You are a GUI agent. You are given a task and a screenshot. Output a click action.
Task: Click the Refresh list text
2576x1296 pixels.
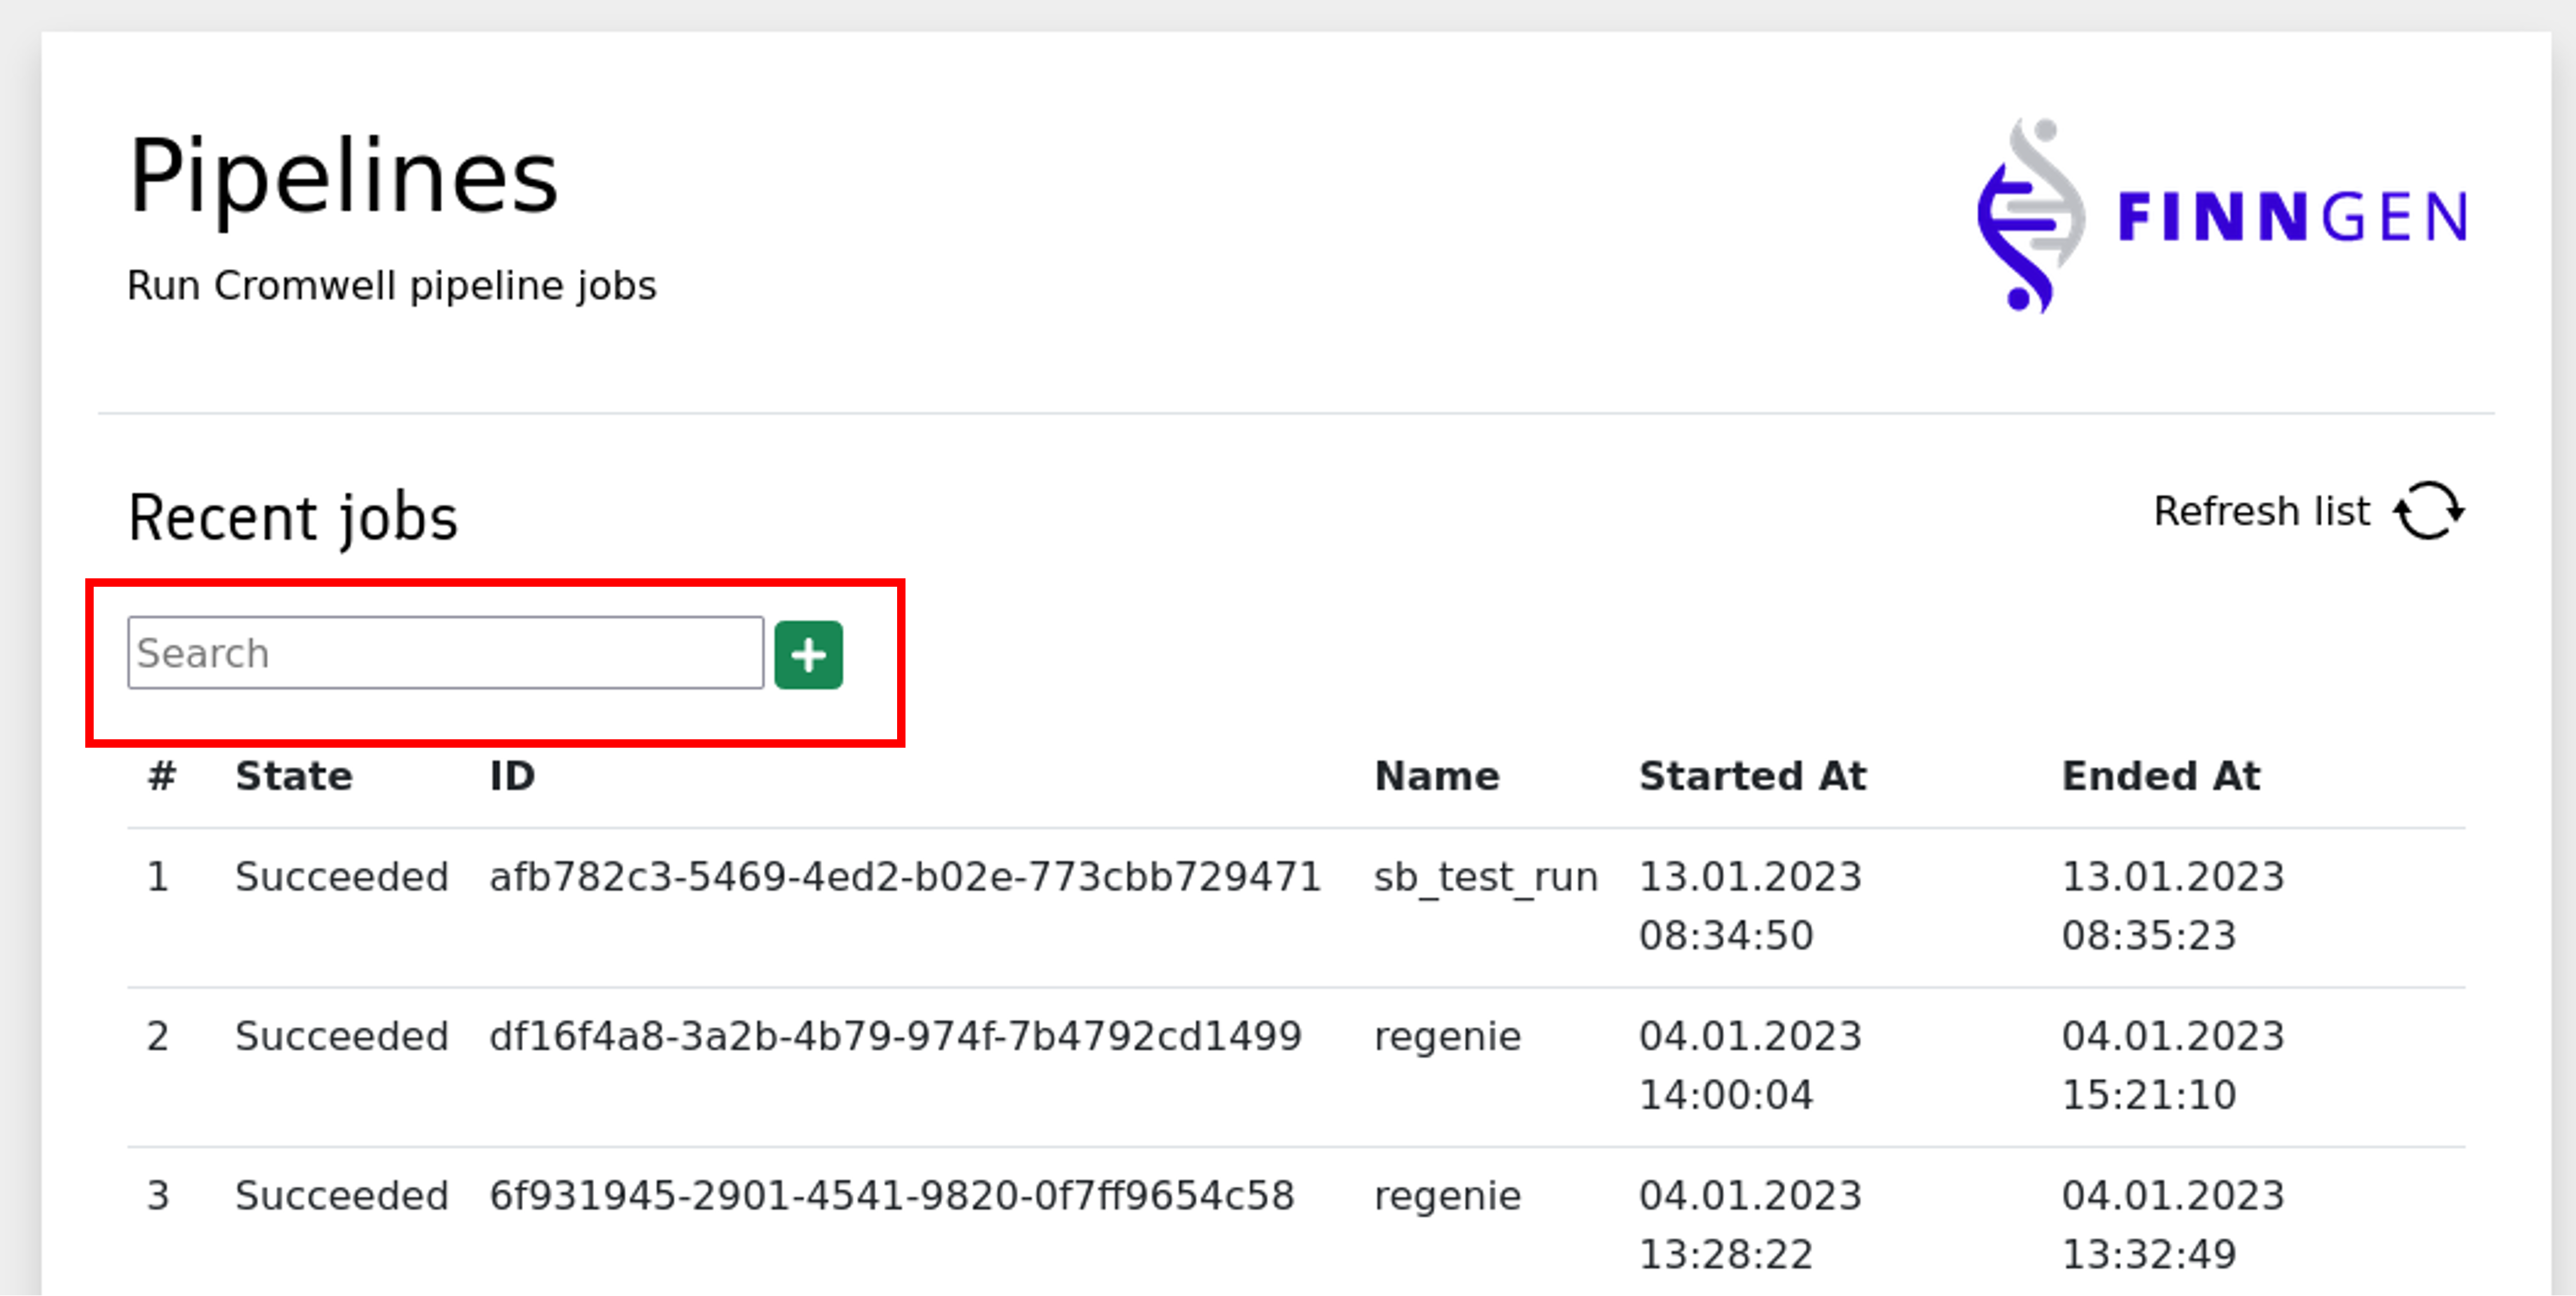[x=2260, y=511]
